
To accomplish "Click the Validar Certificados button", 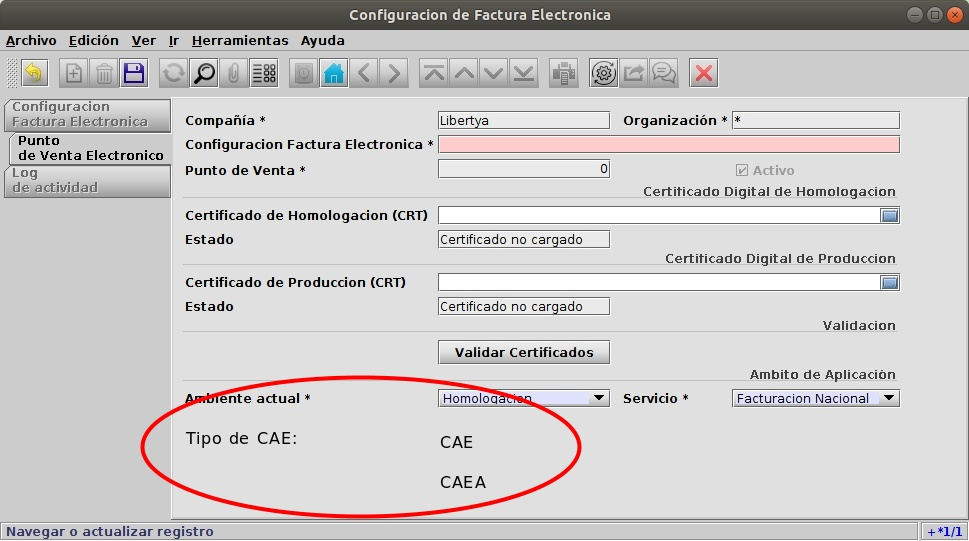I will [524, 352].
